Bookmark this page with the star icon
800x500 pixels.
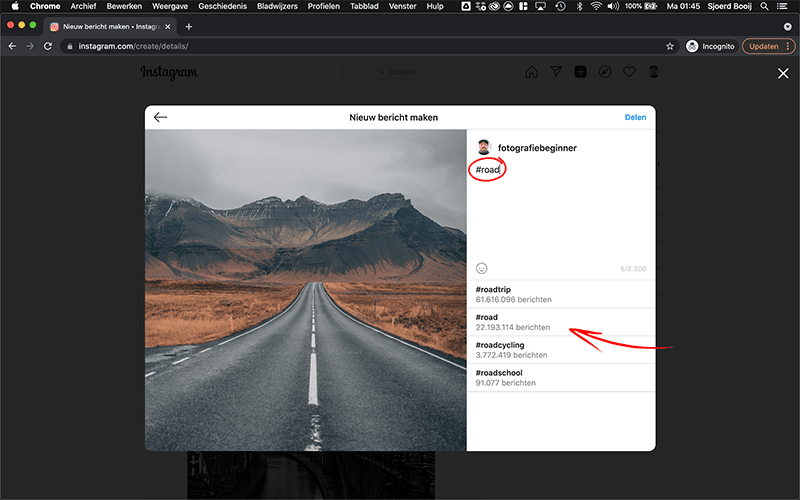pyautogui.click(x=670, y=46)
